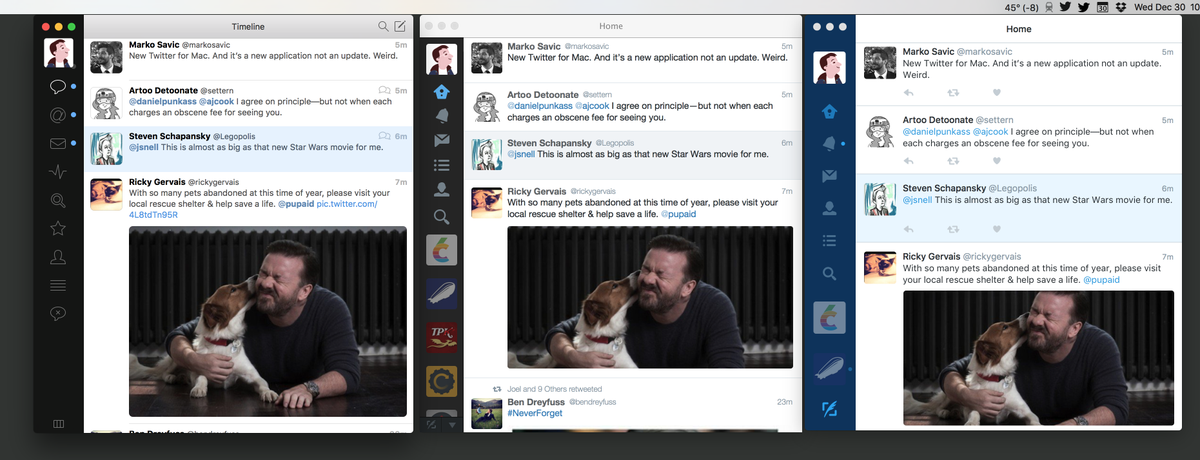Click Dropbox icon in macOS menu bar
Screen dimensions: 1200x460
coord(1121,7)
